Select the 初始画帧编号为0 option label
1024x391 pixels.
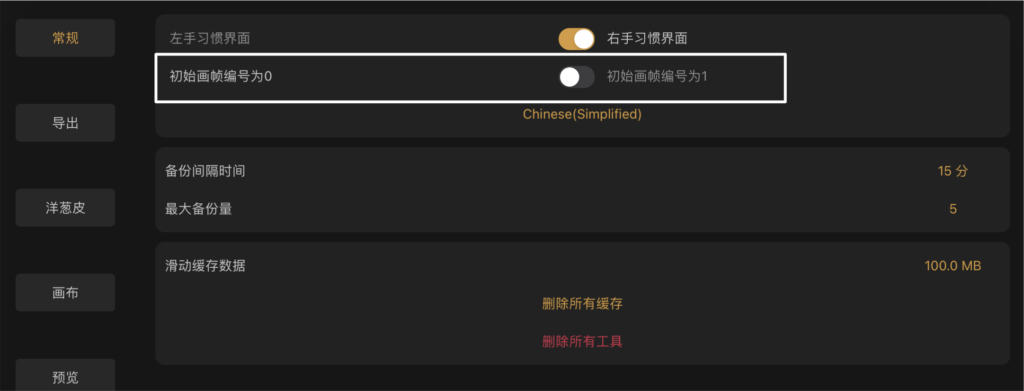click(221, 76)
